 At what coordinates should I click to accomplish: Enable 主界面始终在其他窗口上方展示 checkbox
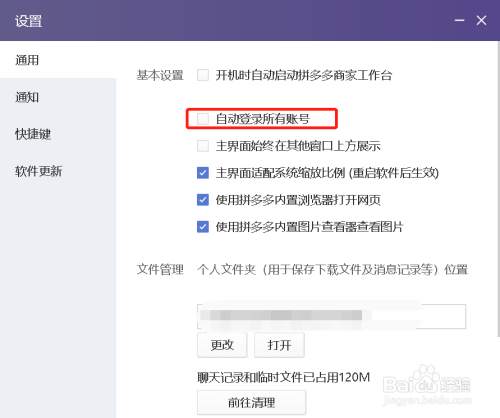[203, 146]
